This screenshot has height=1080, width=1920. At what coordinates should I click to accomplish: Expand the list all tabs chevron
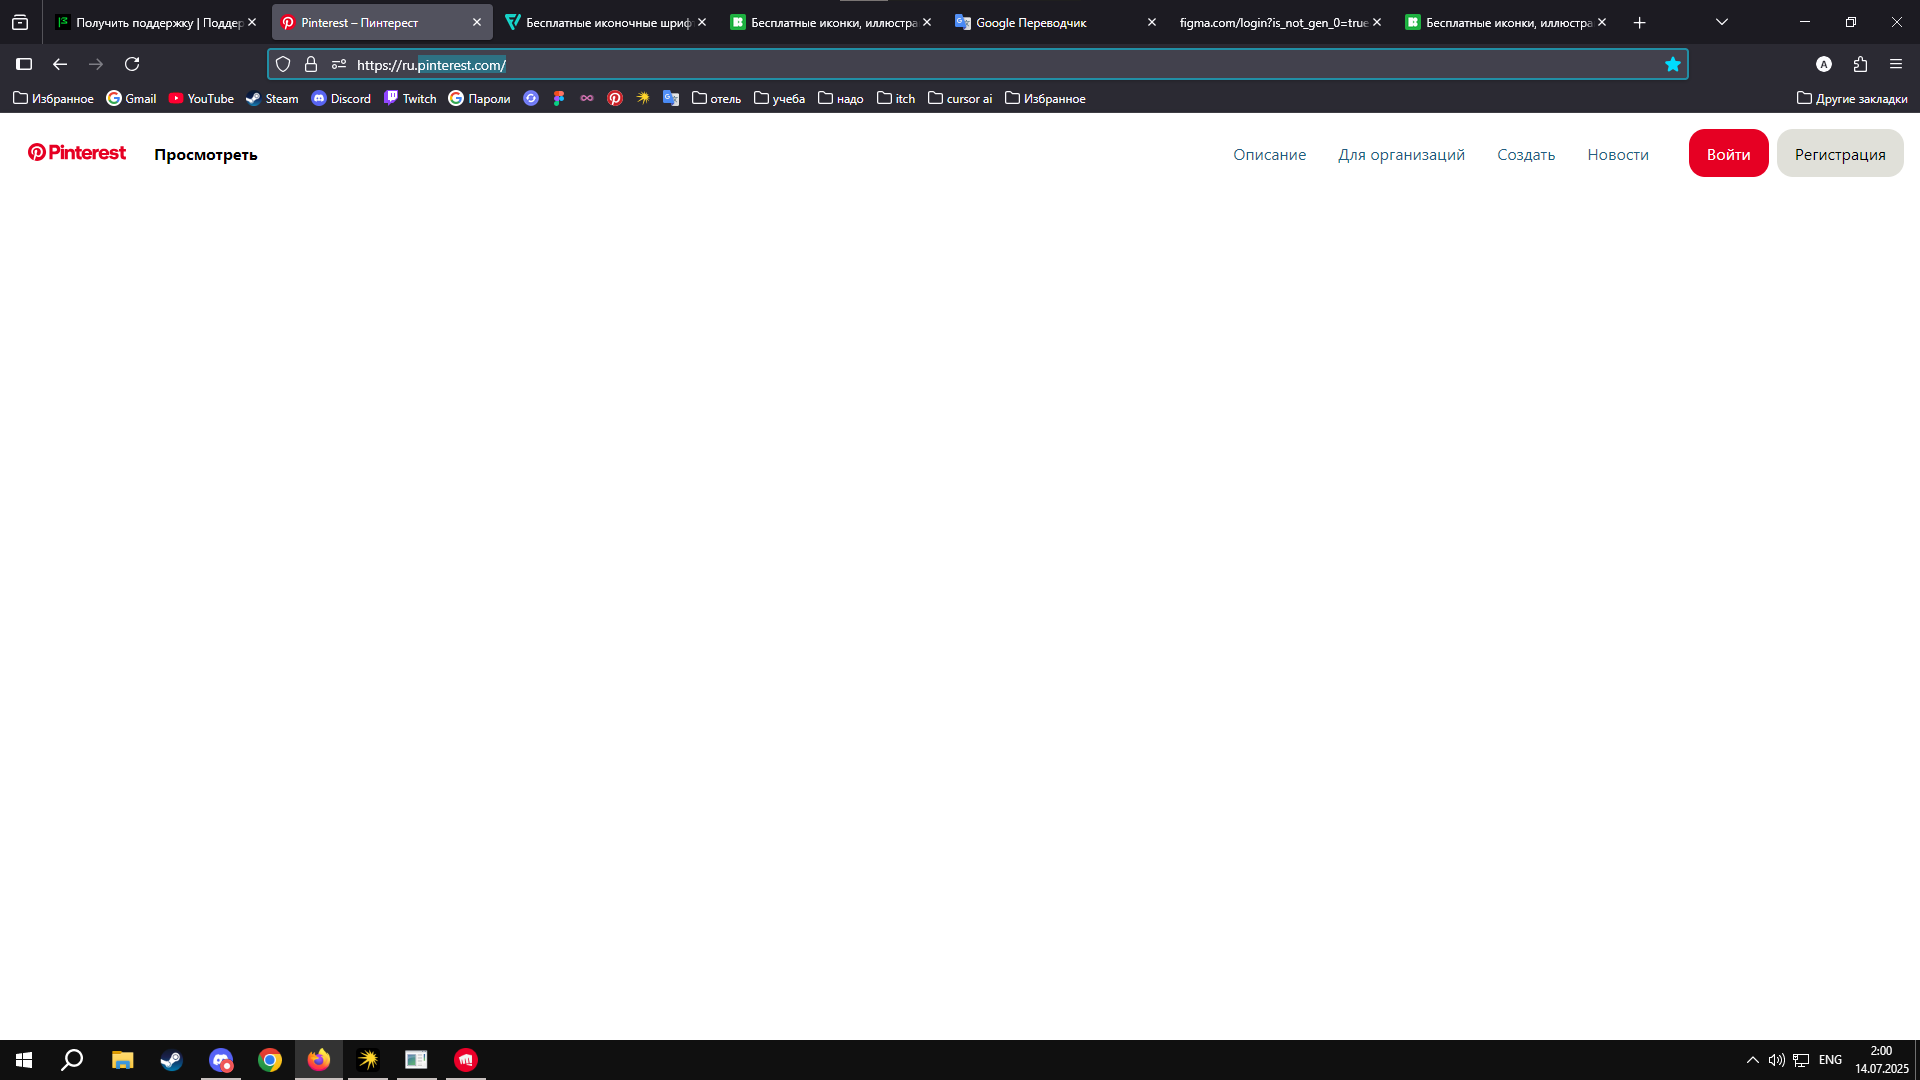(1721, 22)
